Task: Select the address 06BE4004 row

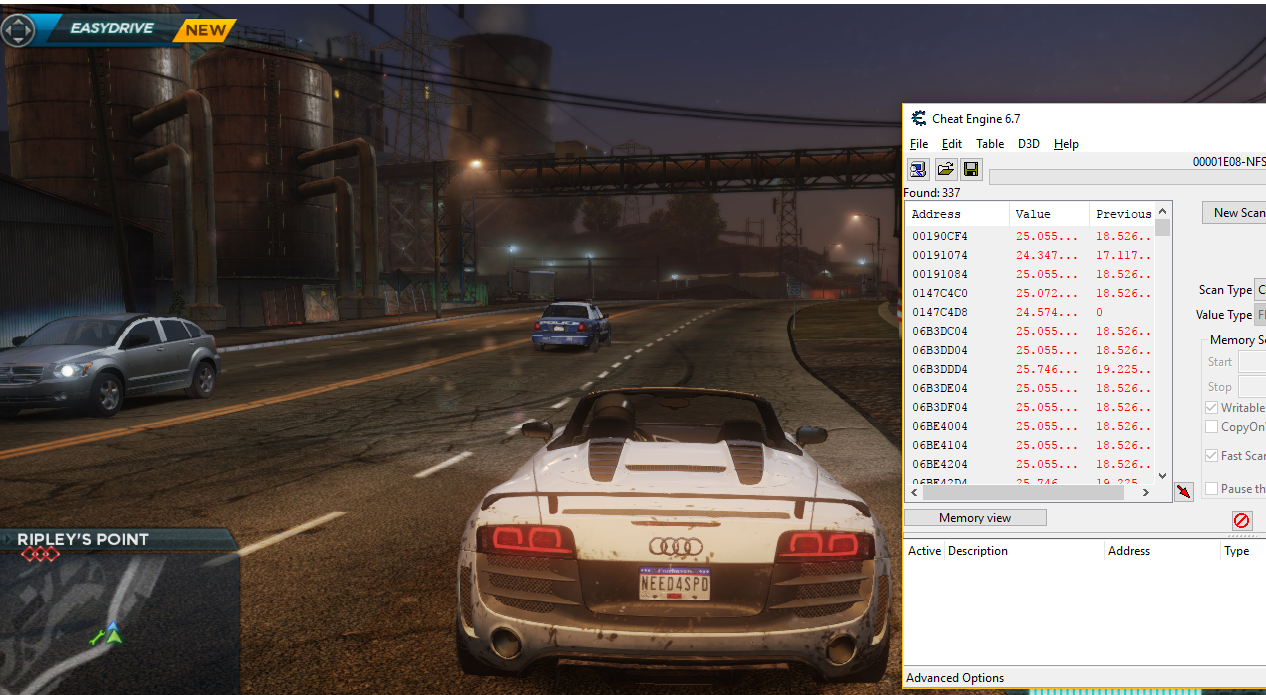Action: pyautogui.click(x=1030, y=426)
